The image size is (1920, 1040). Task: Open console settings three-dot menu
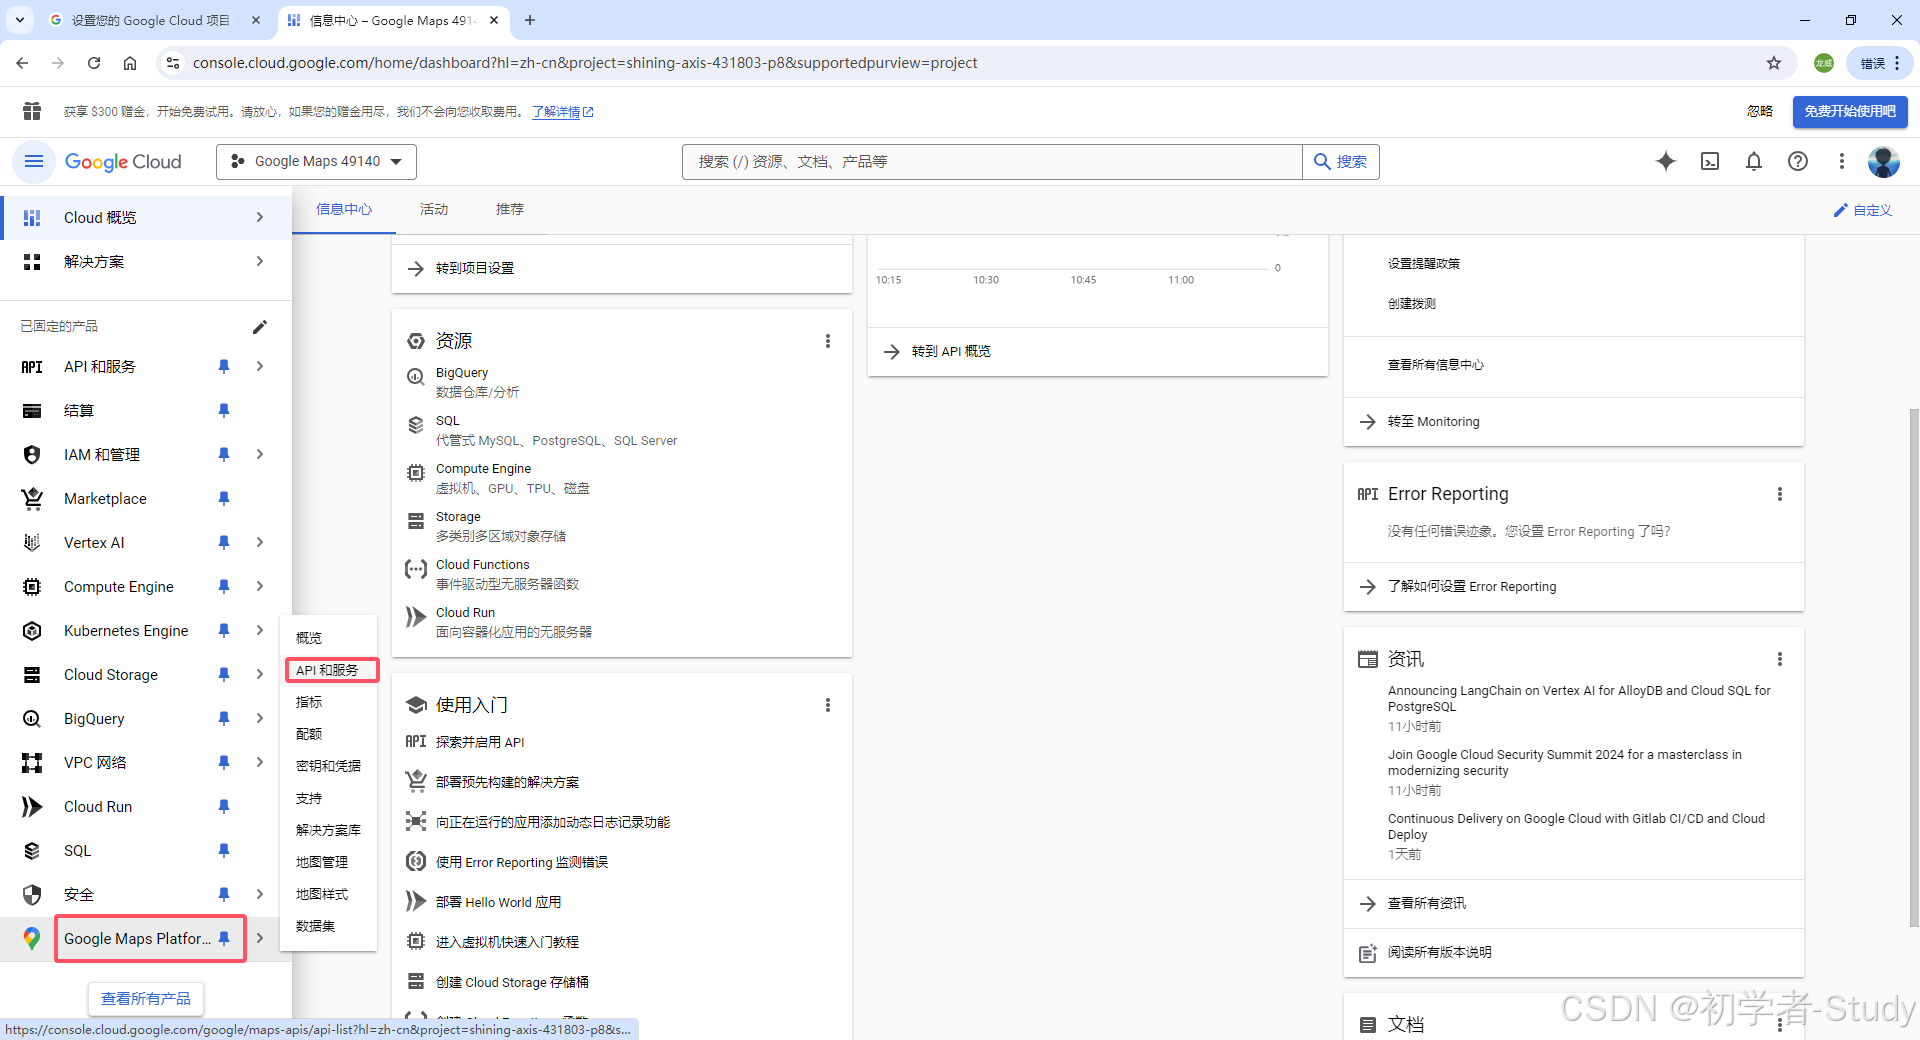point(1842,161)
